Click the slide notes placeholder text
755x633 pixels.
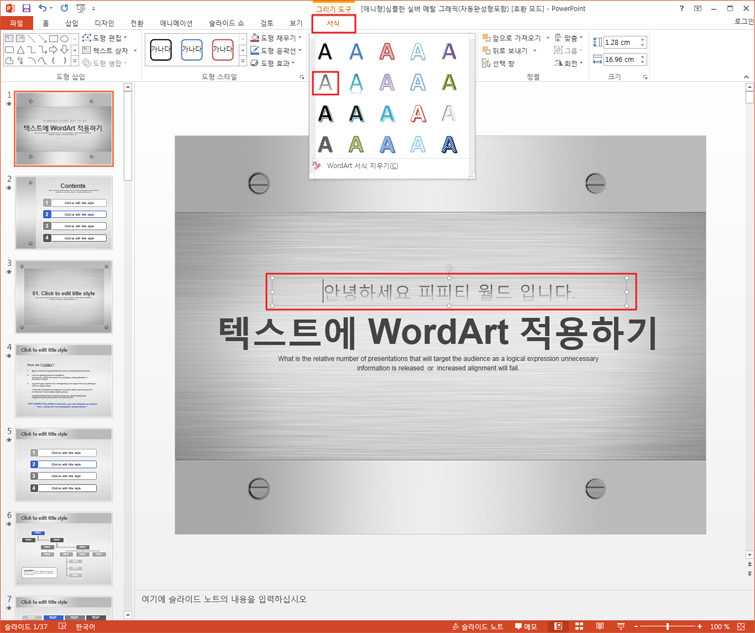click(224, 599)
